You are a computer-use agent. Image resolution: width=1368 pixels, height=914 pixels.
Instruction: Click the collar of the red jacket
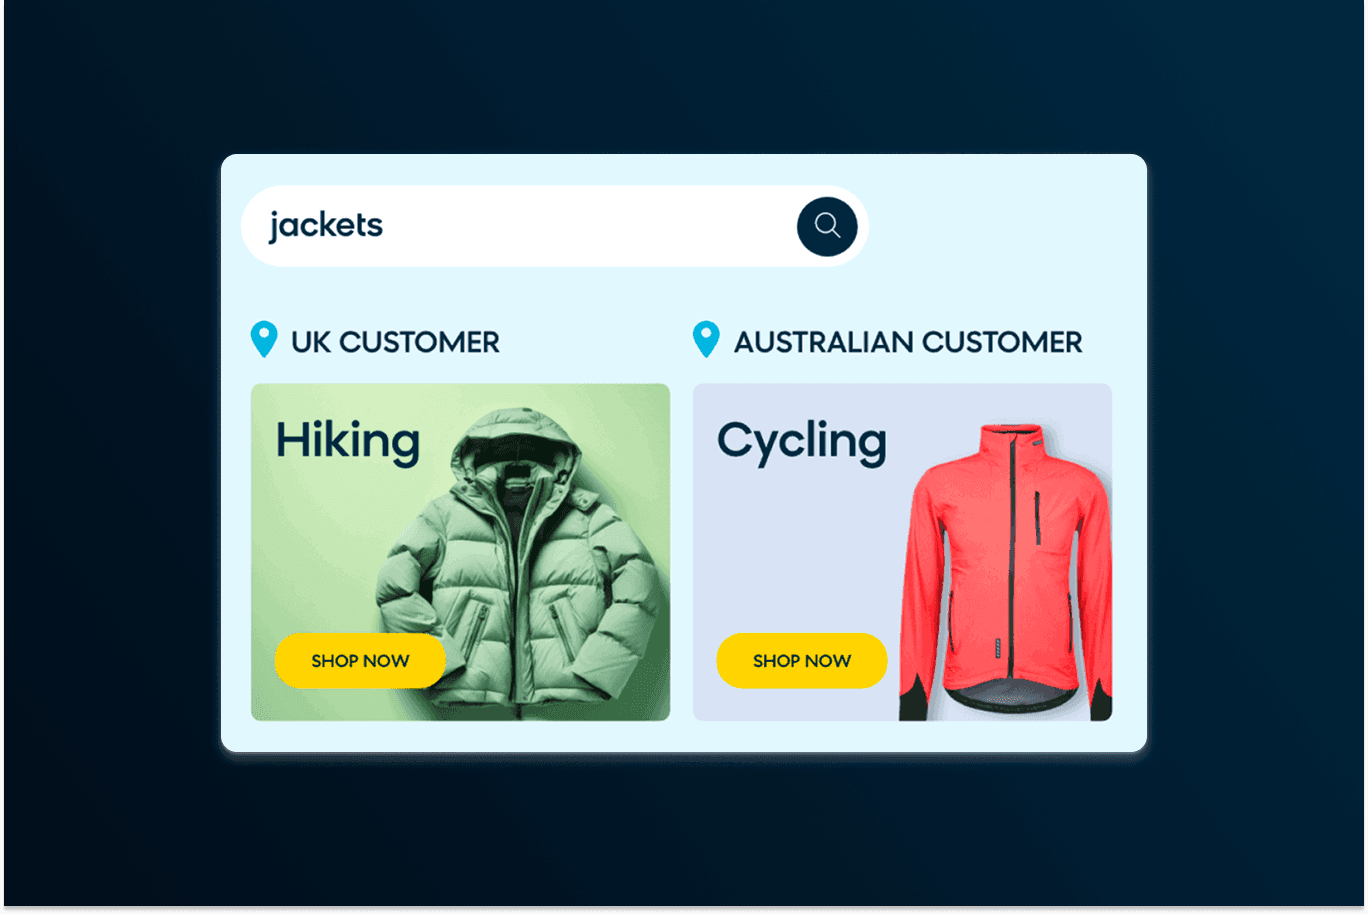click(1012, 441)
